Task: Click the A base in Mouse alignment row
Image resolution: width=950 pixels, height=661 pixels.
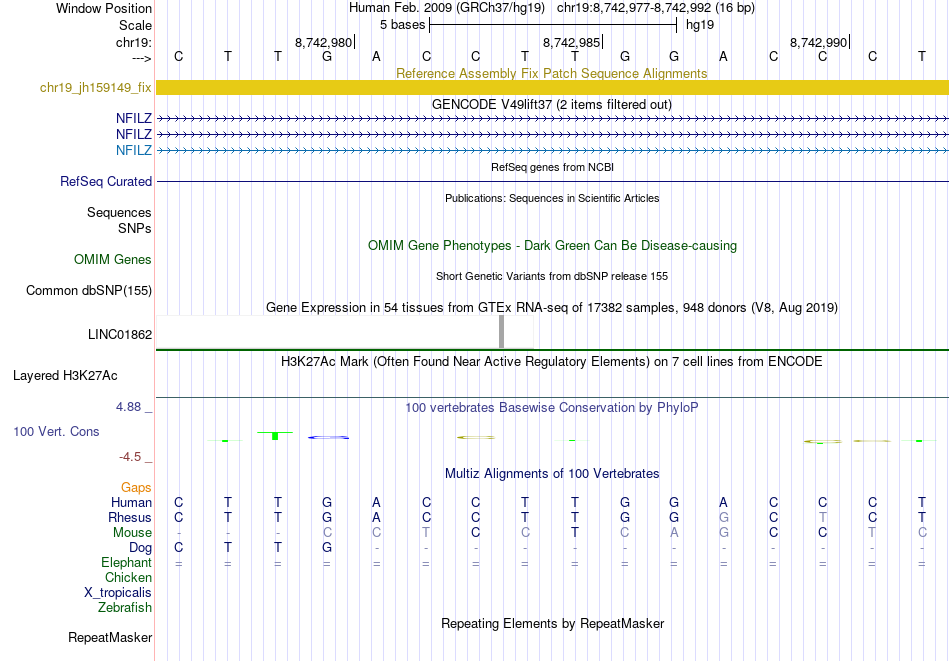Action: pyautogui.click(x=674, y=533)
